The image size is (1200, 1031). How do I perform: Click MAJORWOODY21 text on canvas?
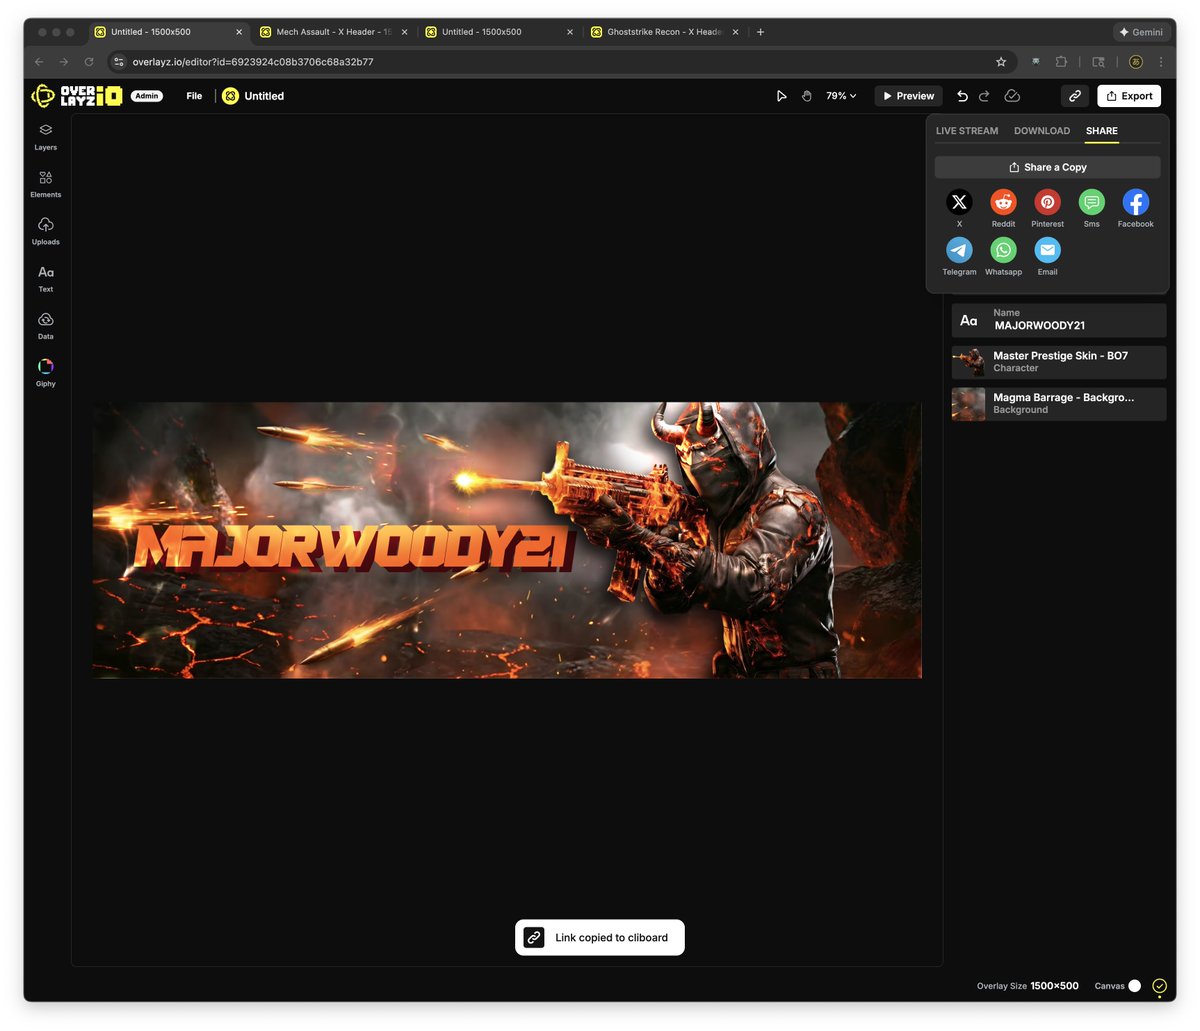coord(355,547)
